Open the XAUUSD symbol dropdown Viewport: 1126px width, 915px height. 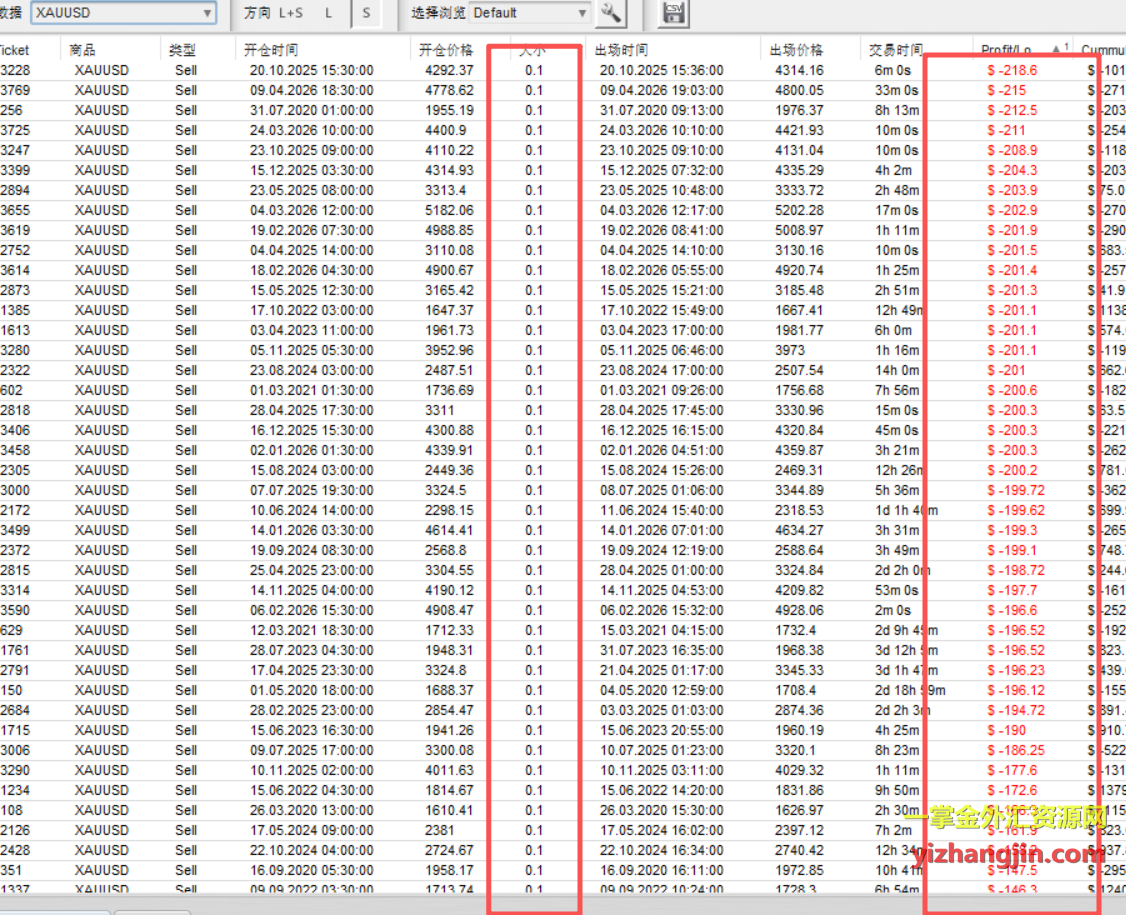tap(123, 13)
